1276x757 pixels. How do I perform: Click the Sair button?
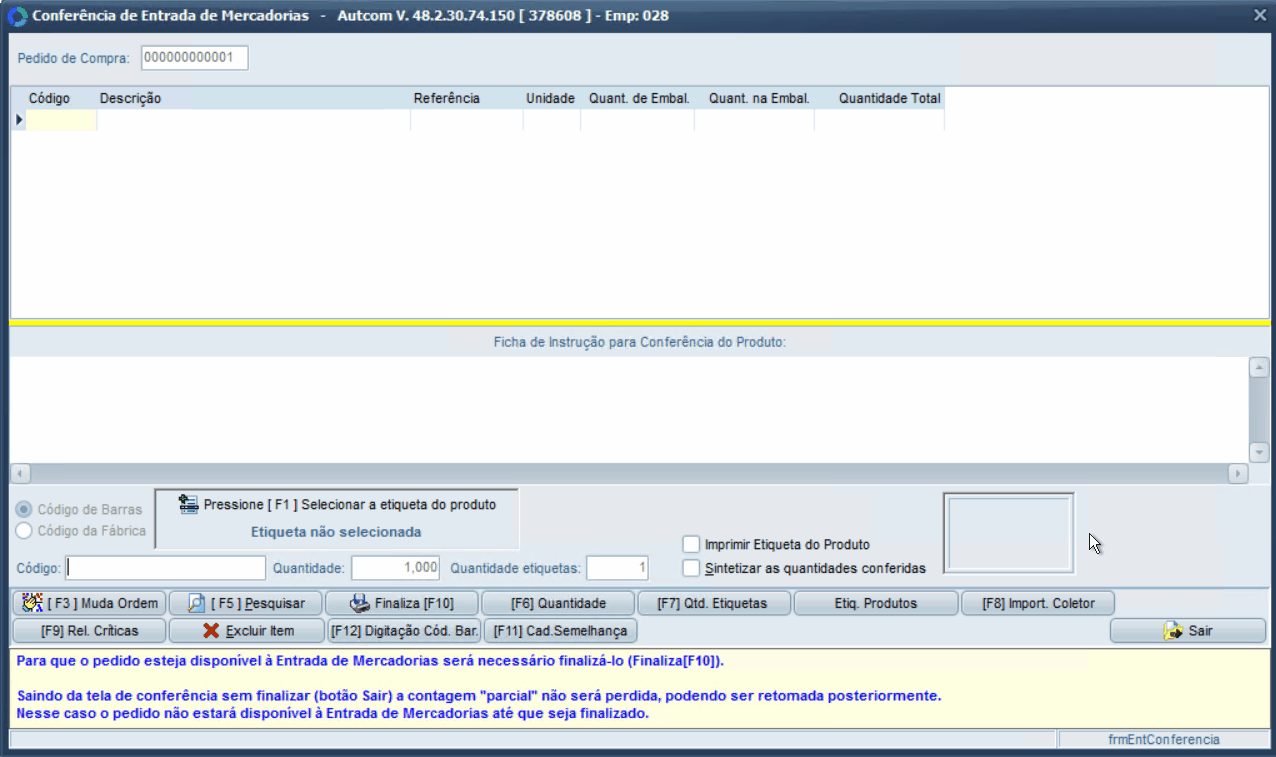(x=1188, y=631)
